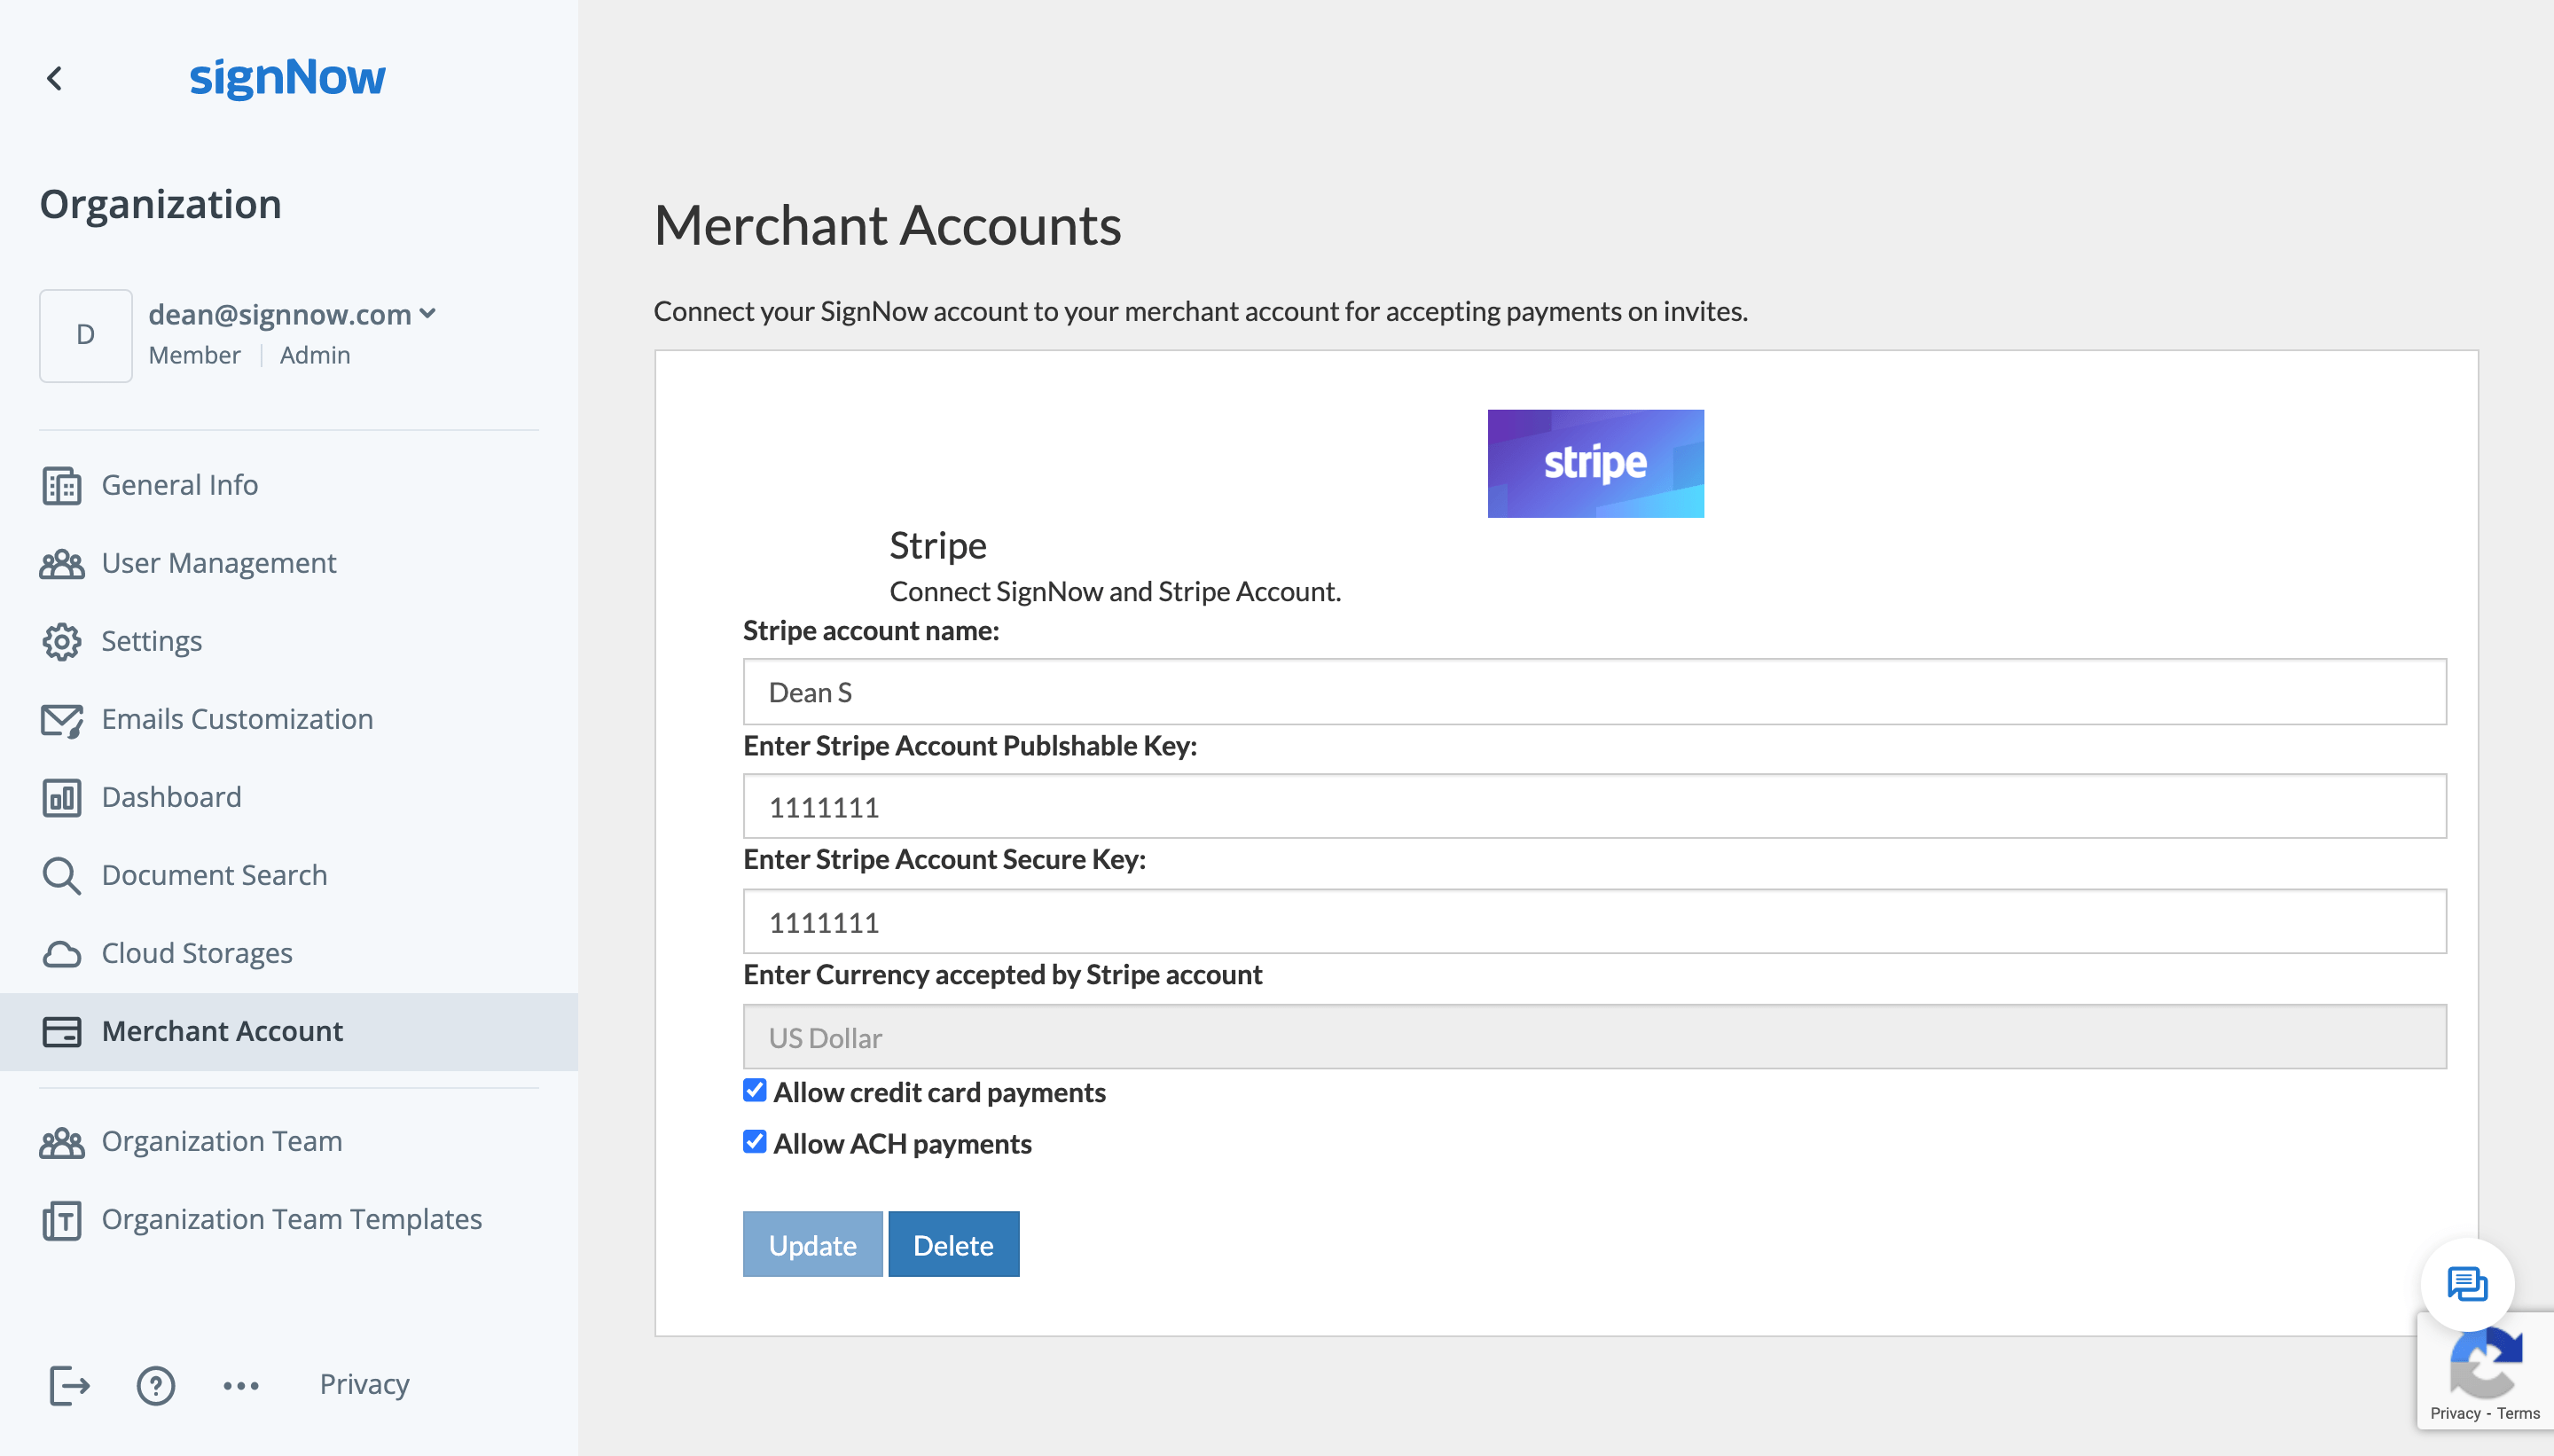This screenshot has width=2554, height=1456.
Task: Go to Emails Customization section
Action: click(237, 719)
